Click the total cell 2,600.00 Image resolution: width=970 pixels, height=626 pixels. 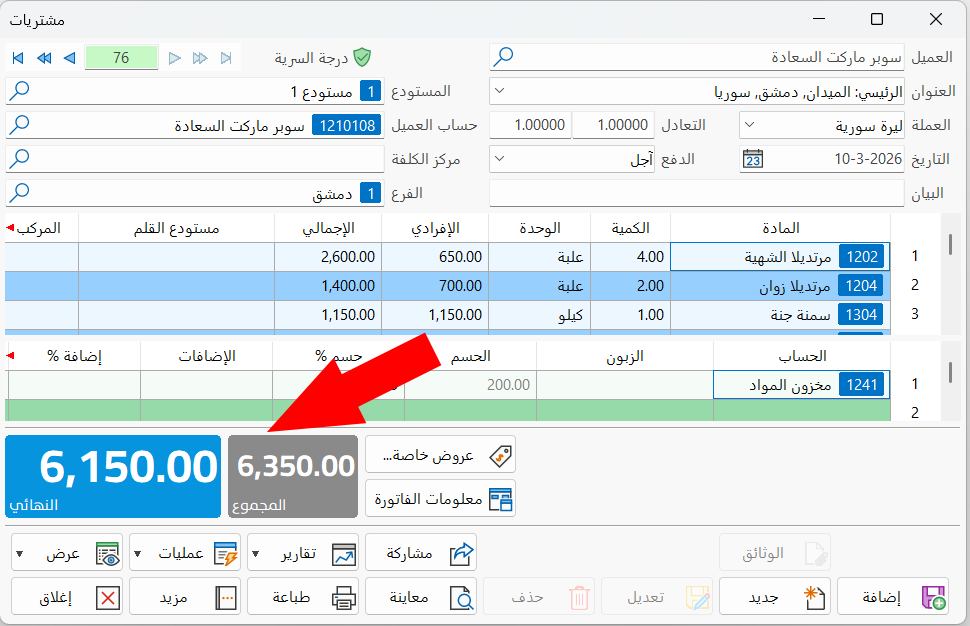coord(328,257)
